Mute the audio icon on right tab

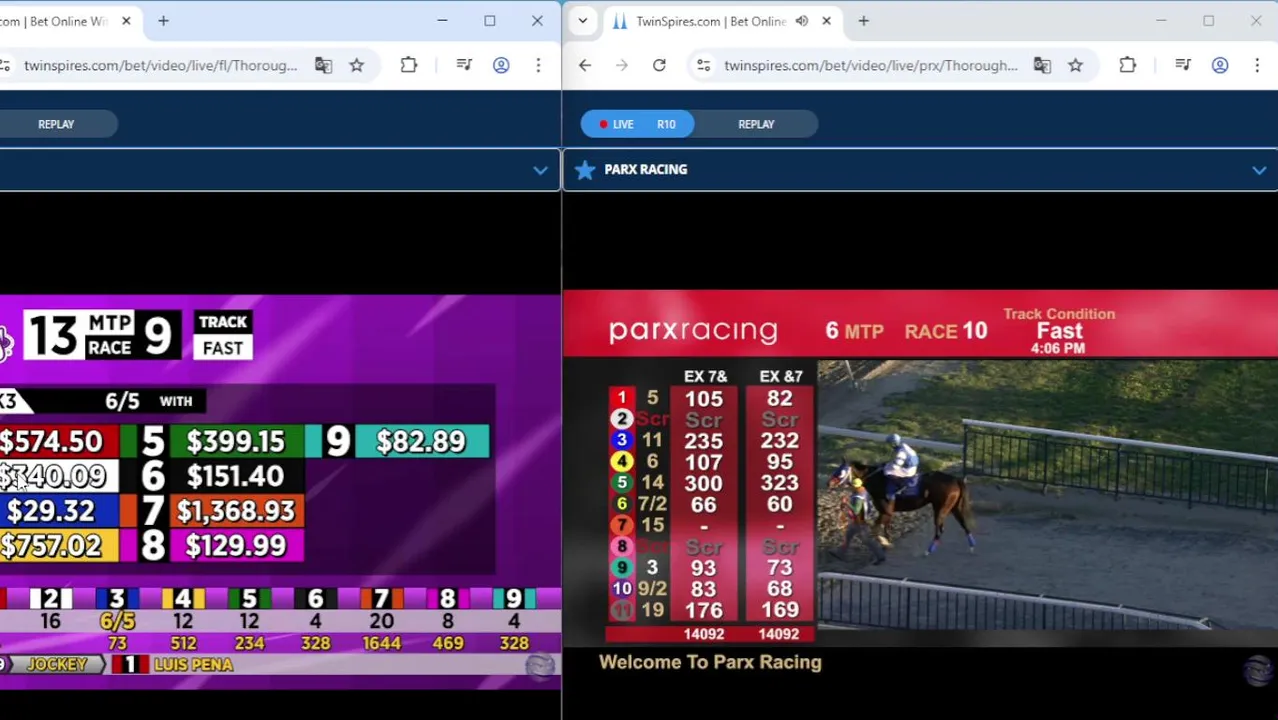pyautogui.click(x=801, y=21)
